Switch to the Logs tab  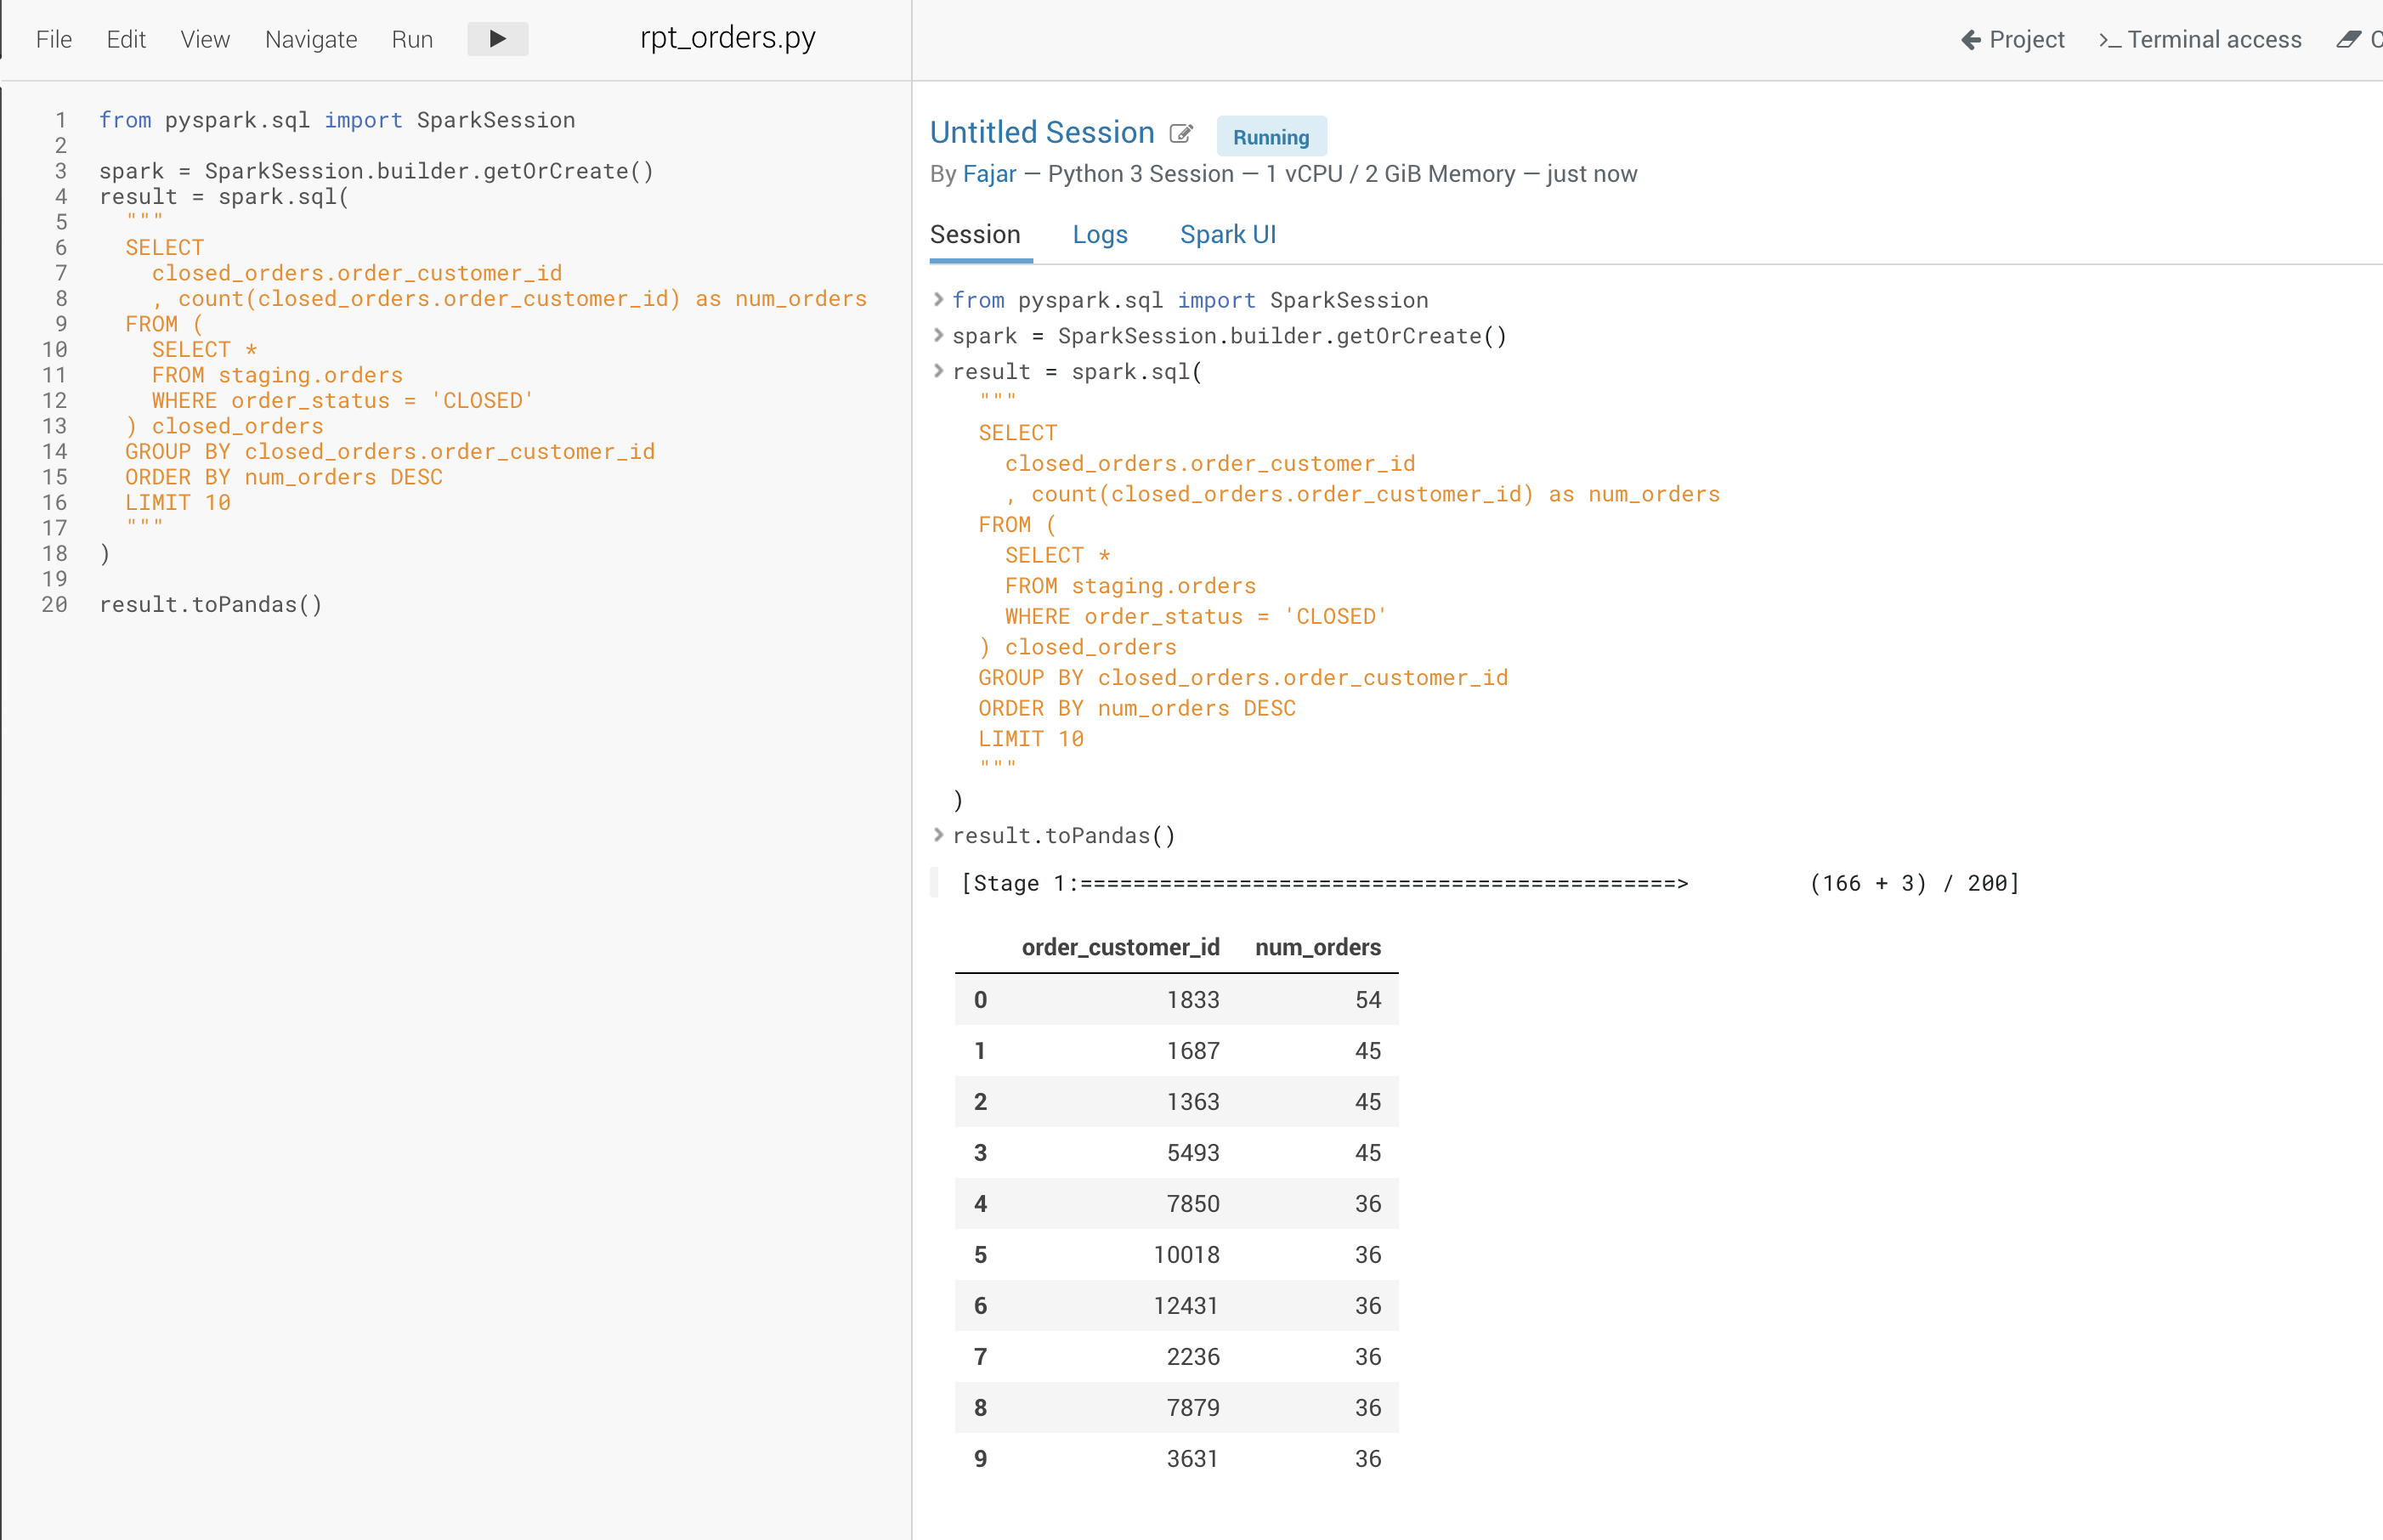(1099, 234)
